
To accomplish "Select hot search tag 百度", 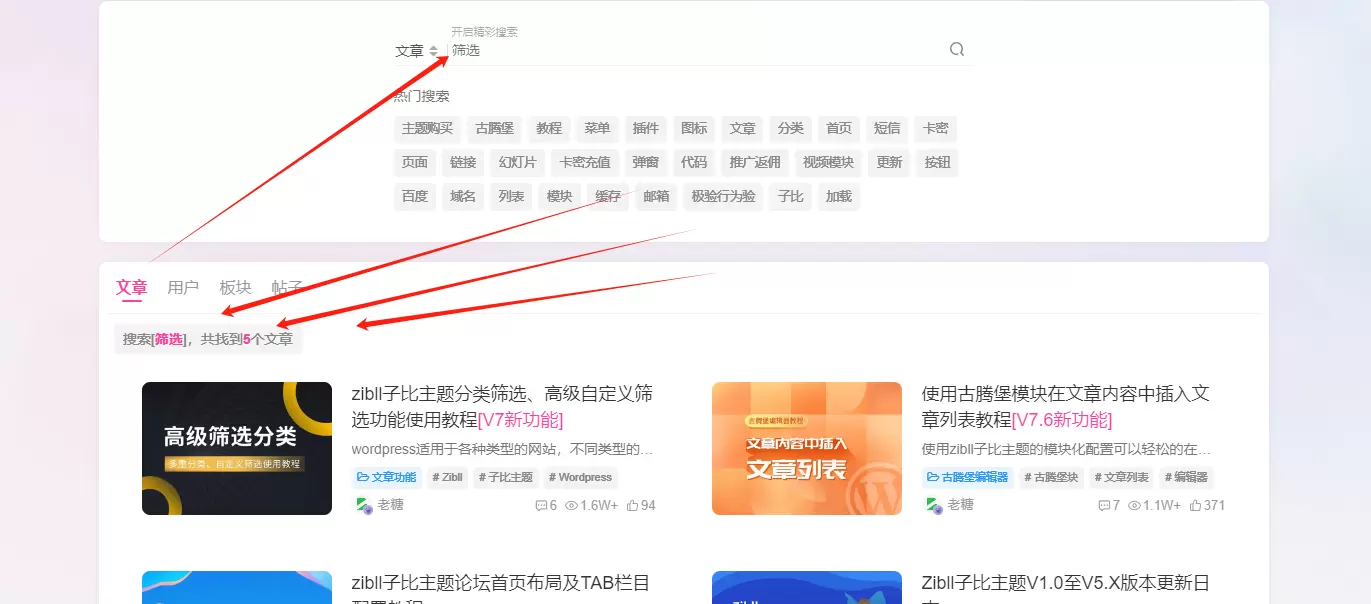I will (x=415, y=197).
